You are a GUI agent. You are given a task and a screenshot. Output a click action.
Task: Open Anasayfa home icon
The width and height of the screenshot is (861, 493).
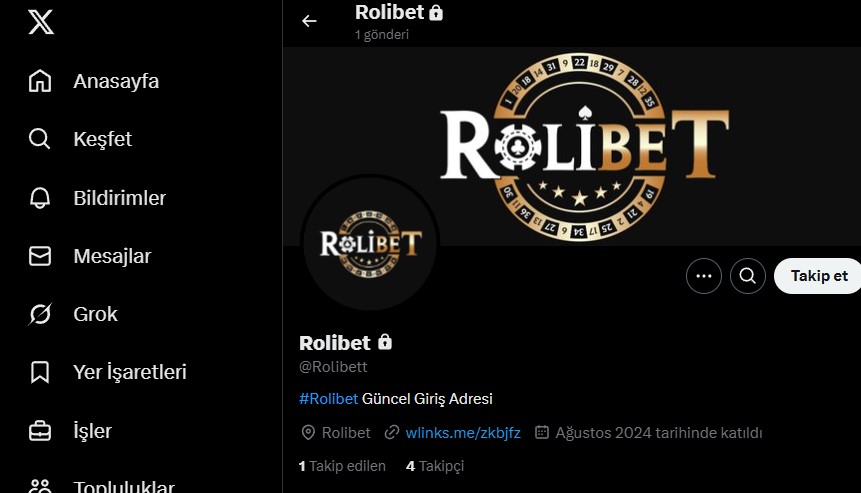(x=40, y=81)
